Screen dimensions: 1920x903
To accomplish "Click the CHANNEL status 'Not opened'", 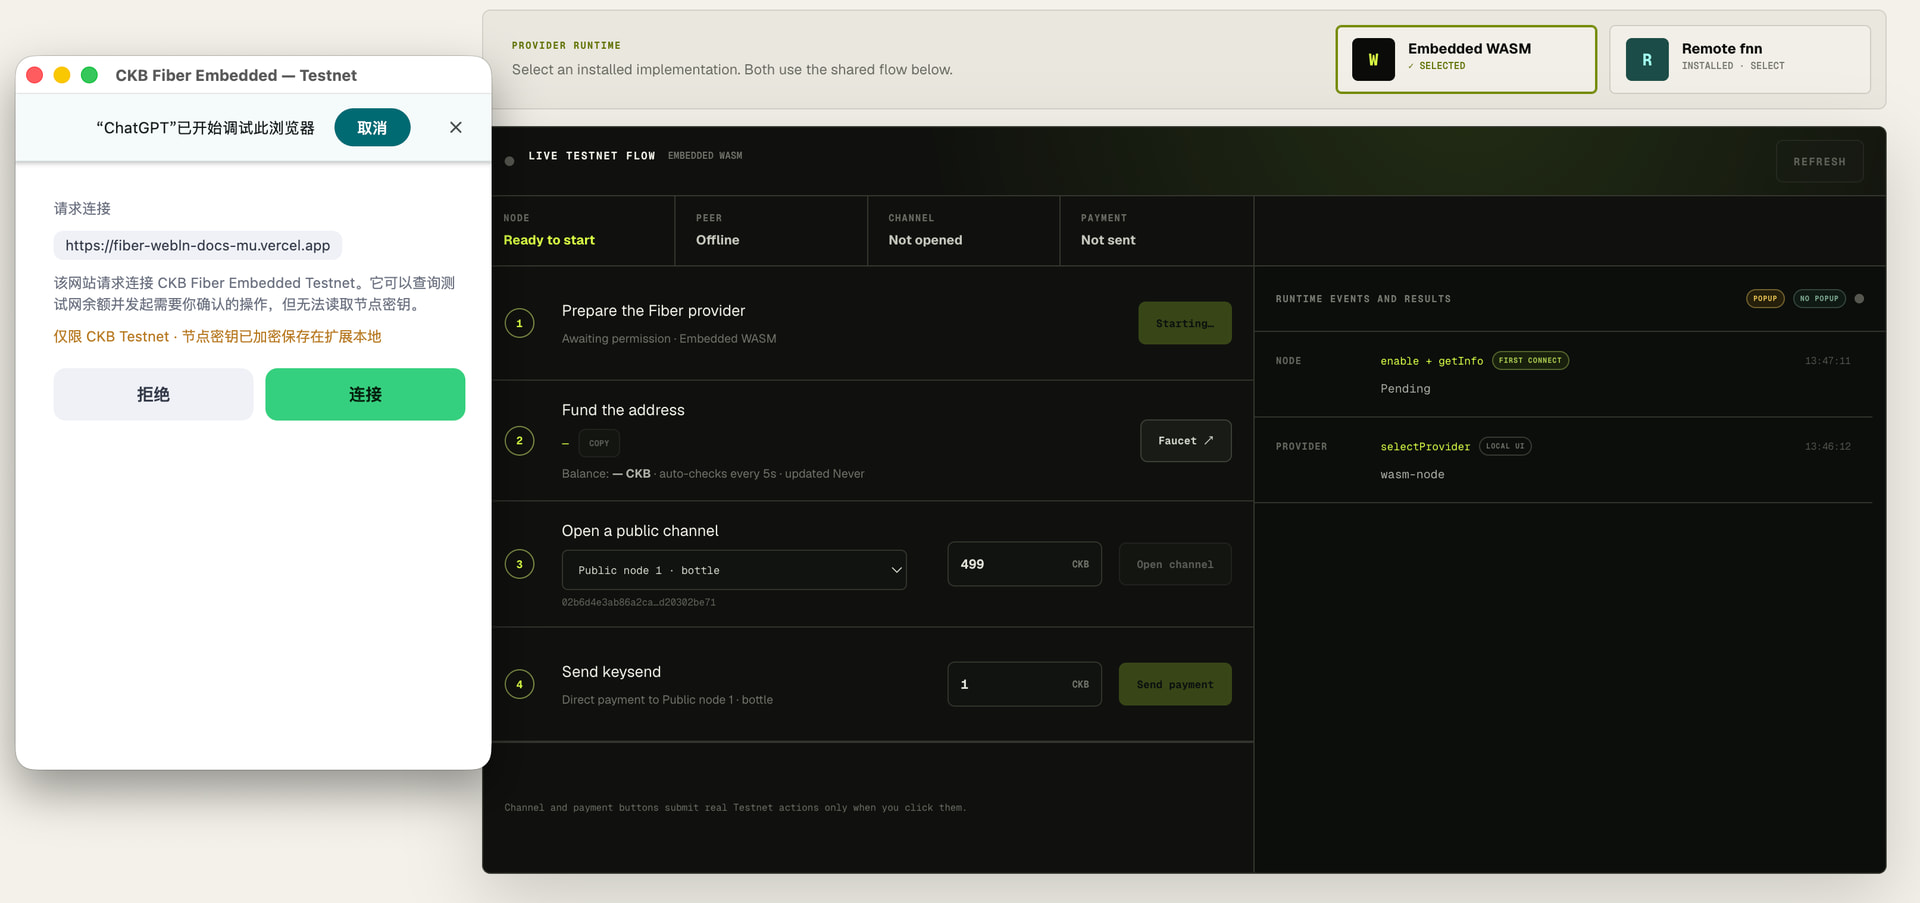I will [925, 240].
